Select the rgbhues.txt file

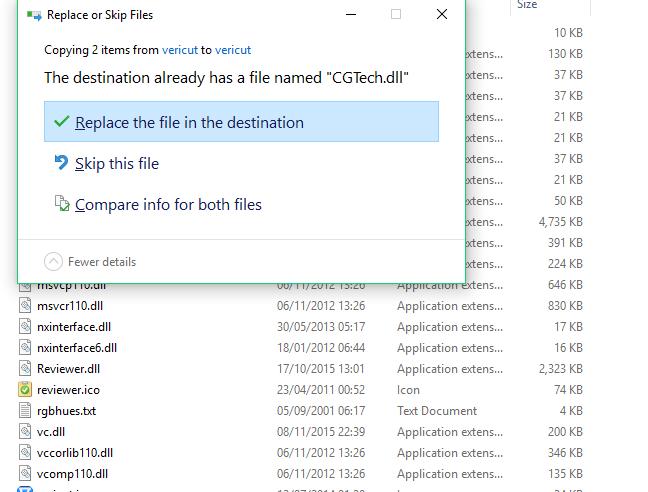tap(66, 411)
